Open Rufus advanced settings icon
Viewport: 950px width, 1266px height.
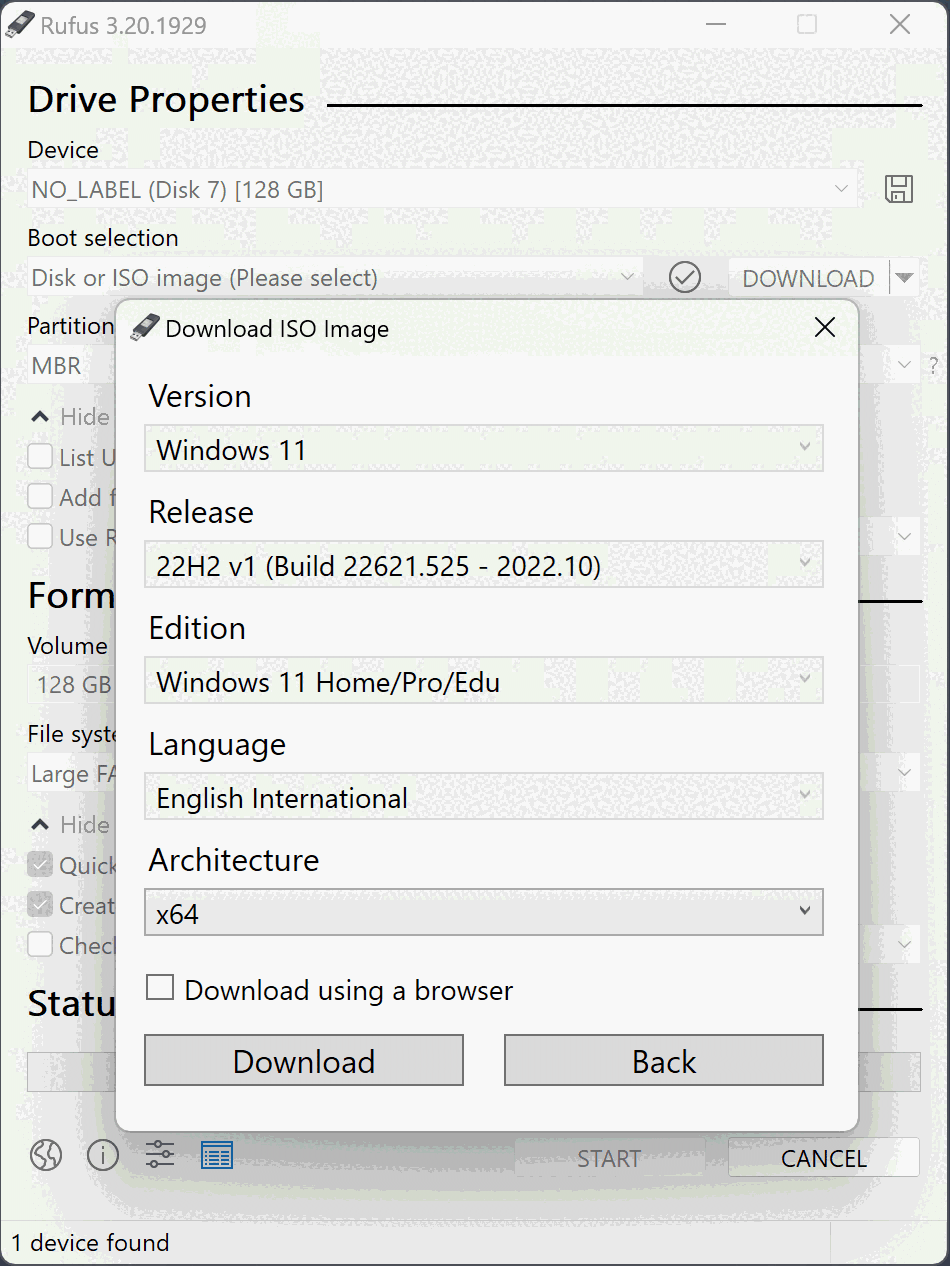pyautogui.click(x=159, y=1155)
